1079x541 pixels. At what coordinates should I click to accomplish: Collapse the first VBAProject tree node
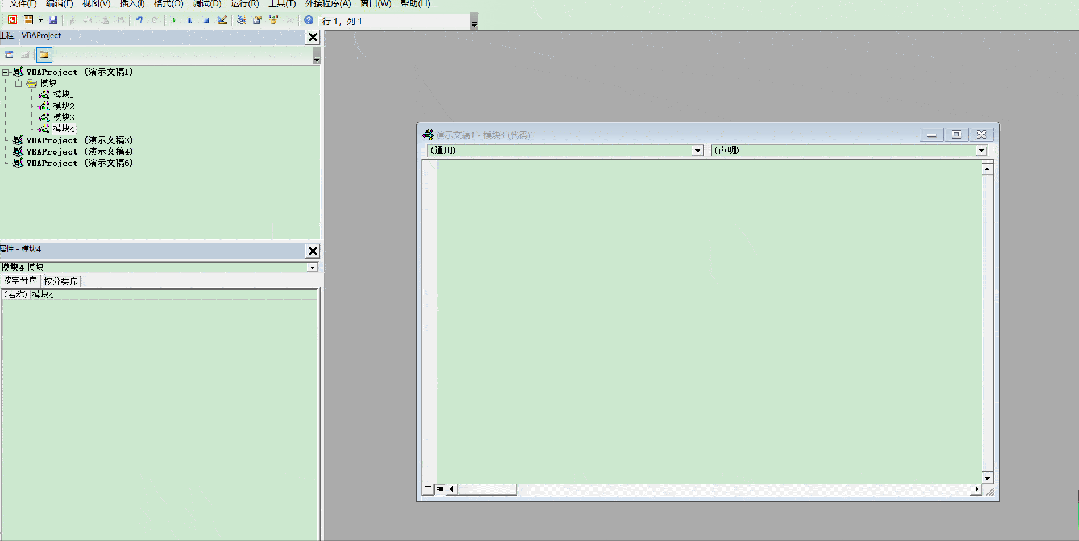click(x=6, y=73)
